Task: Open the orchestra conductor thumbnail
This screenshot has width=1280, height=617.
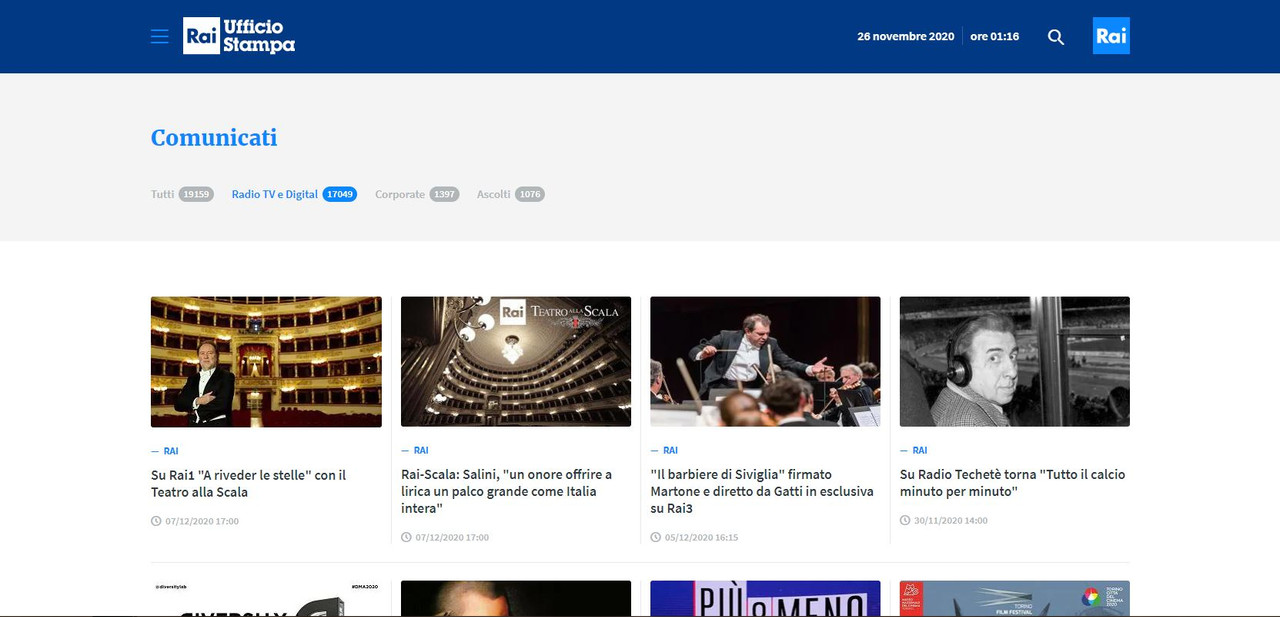Action: pyautogui.click(x=765, y=362)
